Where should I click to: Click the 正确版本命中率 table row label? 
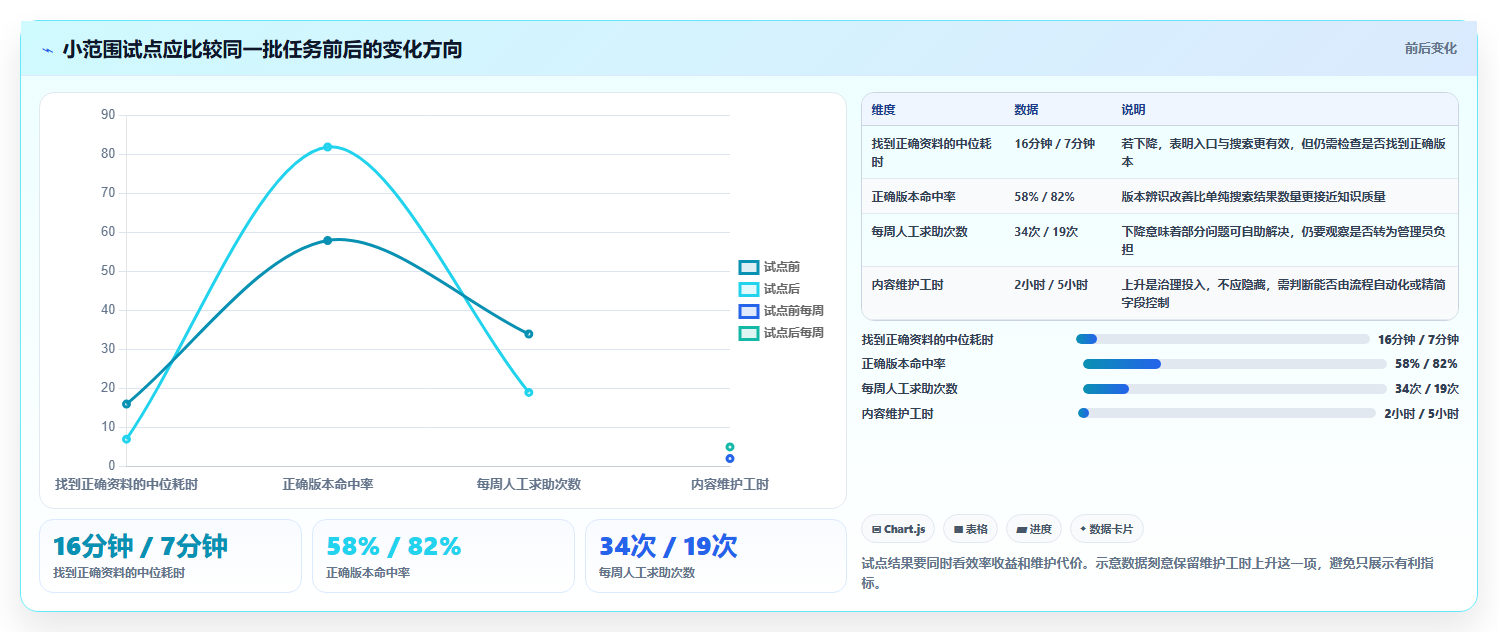coord(913,197)
